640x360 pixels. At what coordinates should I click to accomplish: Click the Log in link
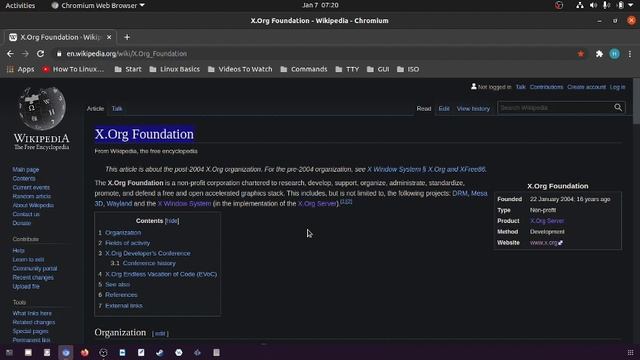tap(617, 87)
